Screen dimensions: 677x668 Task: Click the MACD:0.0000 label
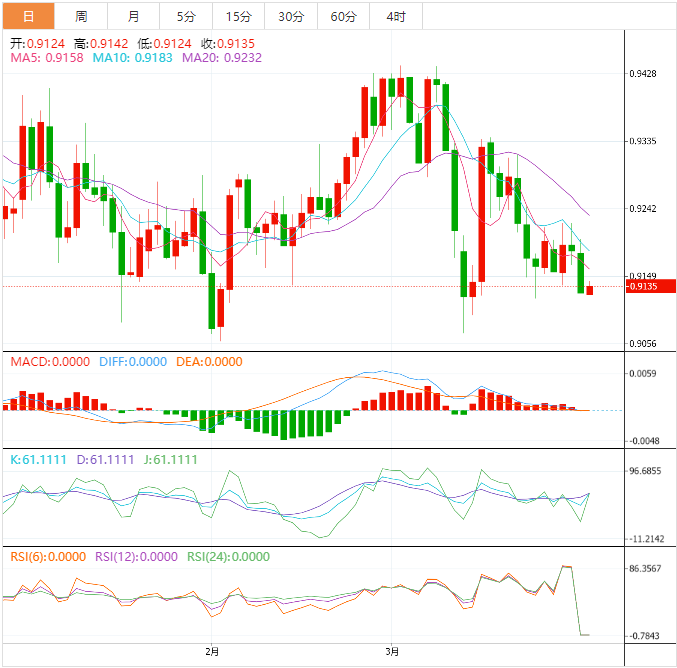pyautogui.click(x=50, y=362)
